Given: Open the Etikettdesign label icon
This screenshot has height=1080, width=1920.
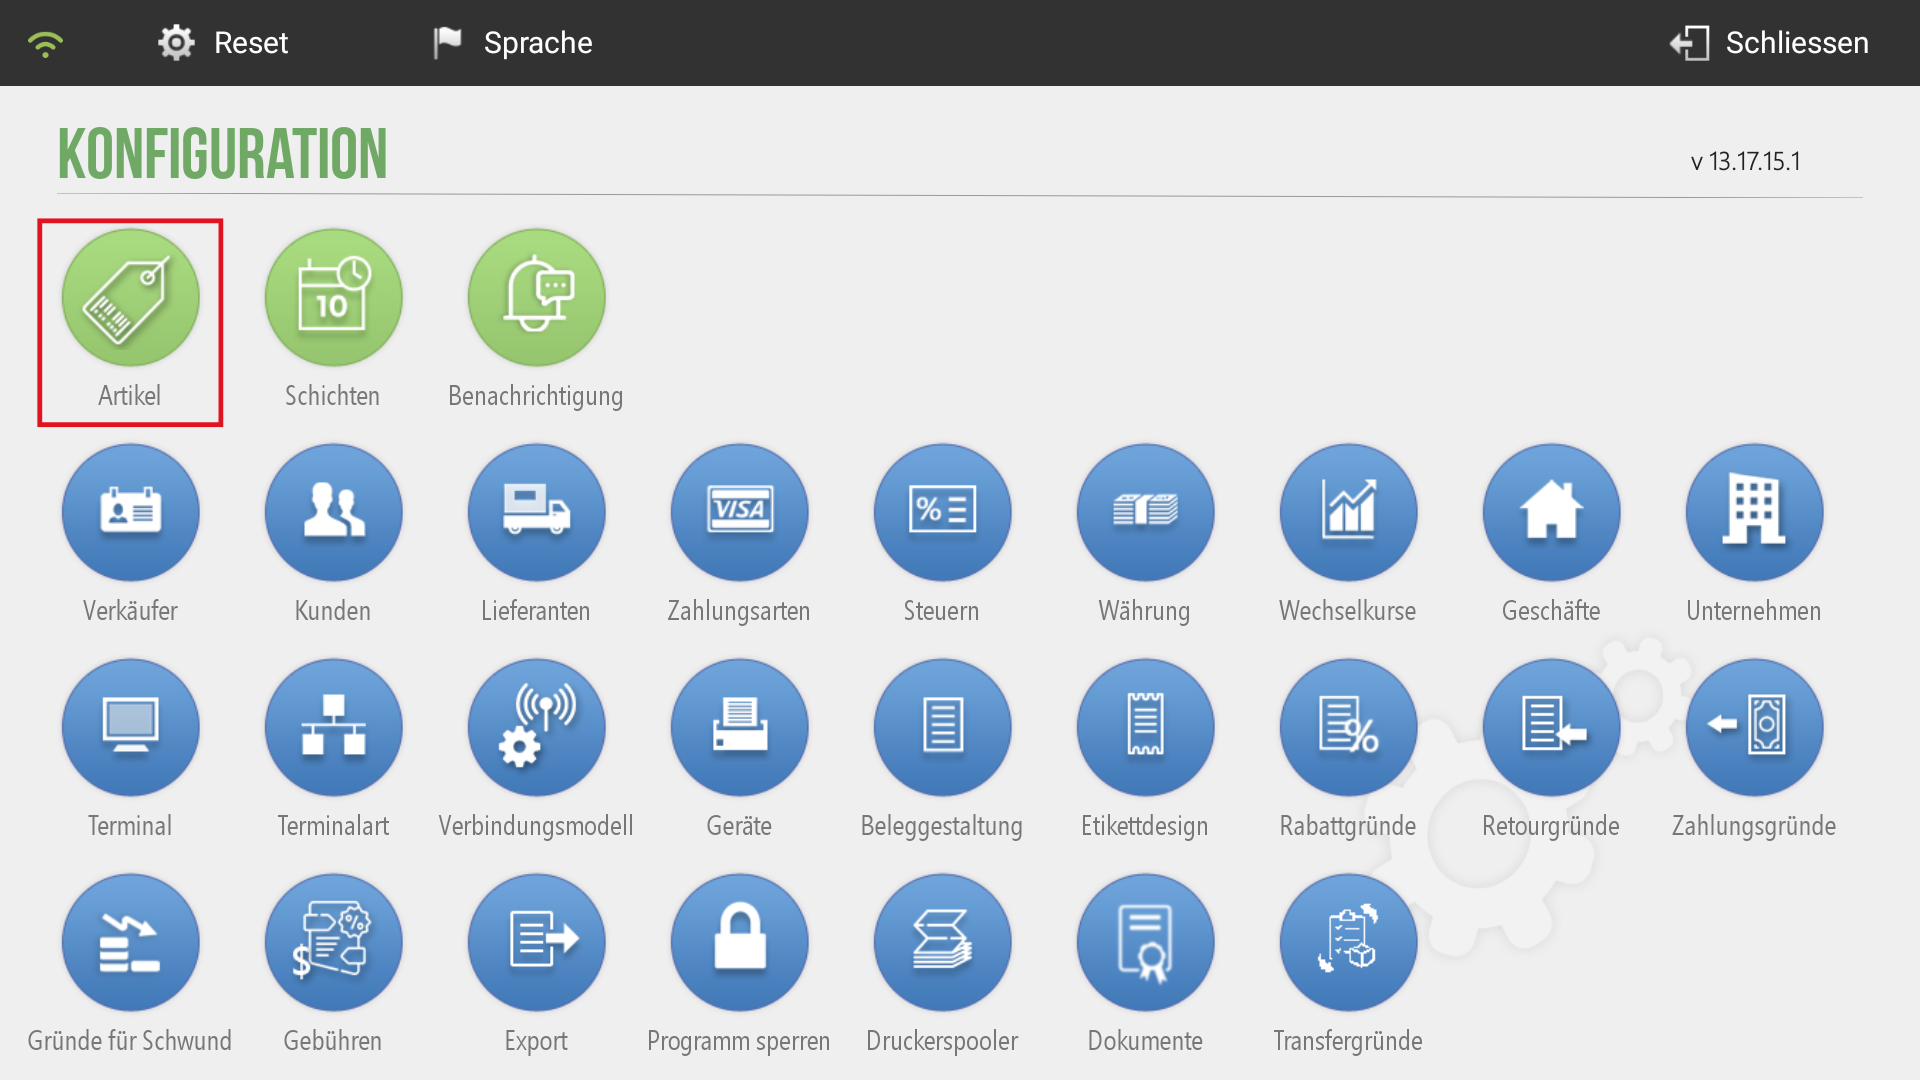Looking at the screenshot, I should tap(1146, 728).
